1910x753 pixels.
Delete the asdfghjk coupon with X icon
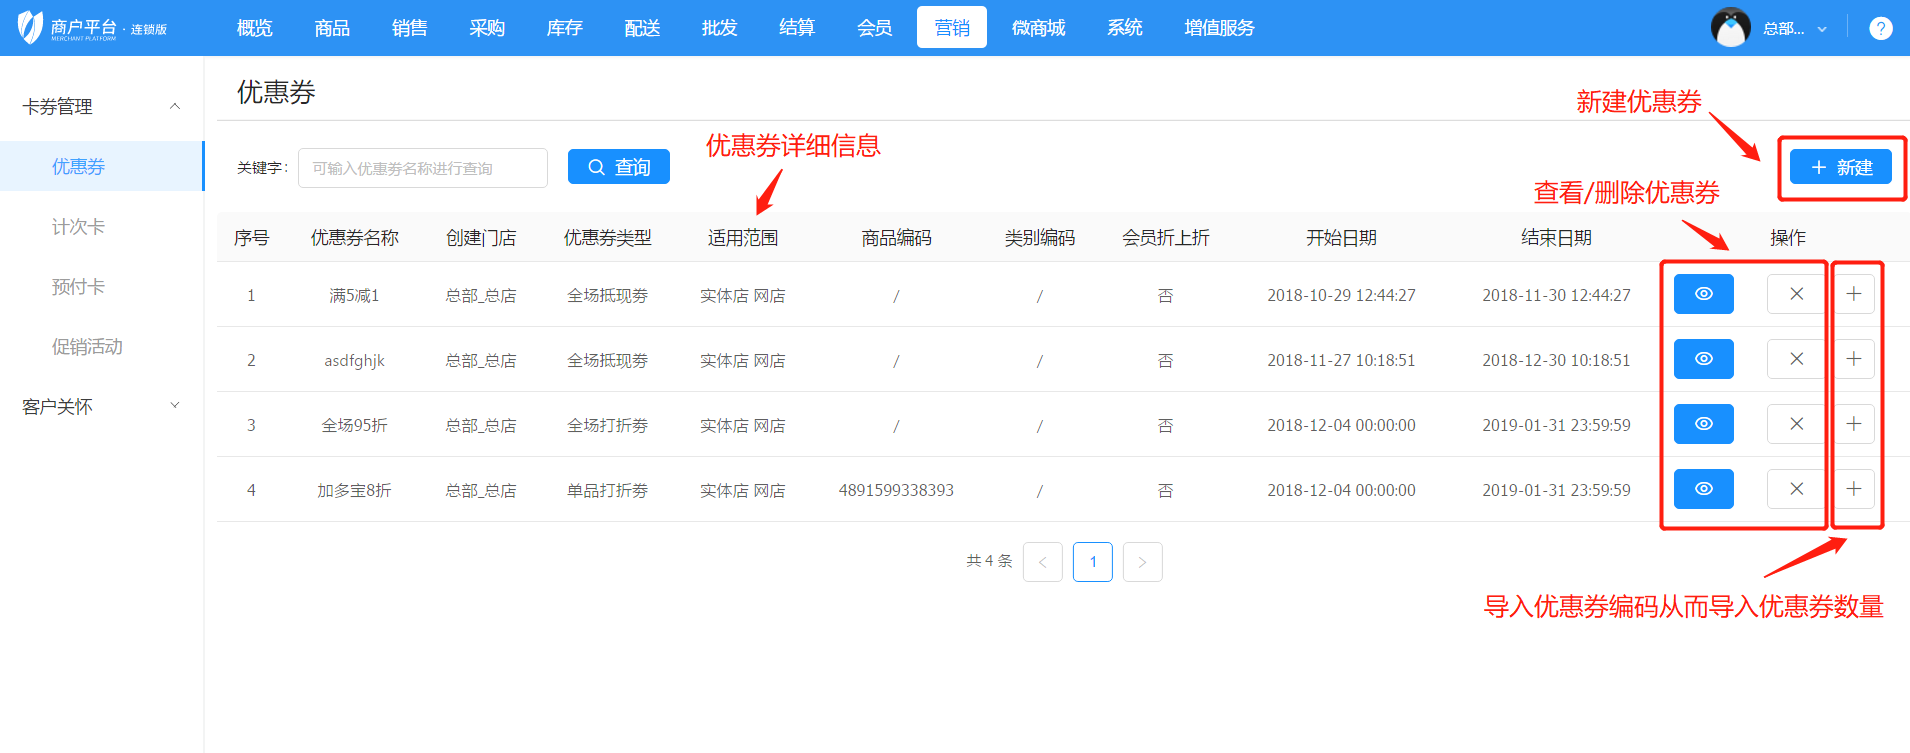point(1796,359)
